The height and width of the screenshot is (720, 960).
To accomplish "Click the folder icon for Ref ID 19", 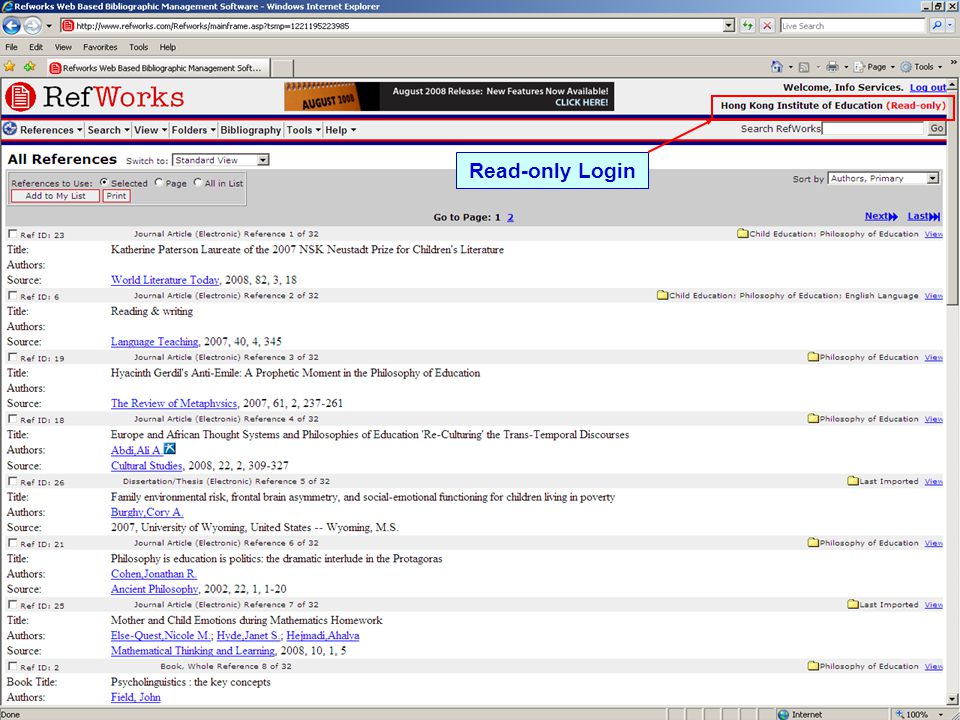I will (813, 357).
